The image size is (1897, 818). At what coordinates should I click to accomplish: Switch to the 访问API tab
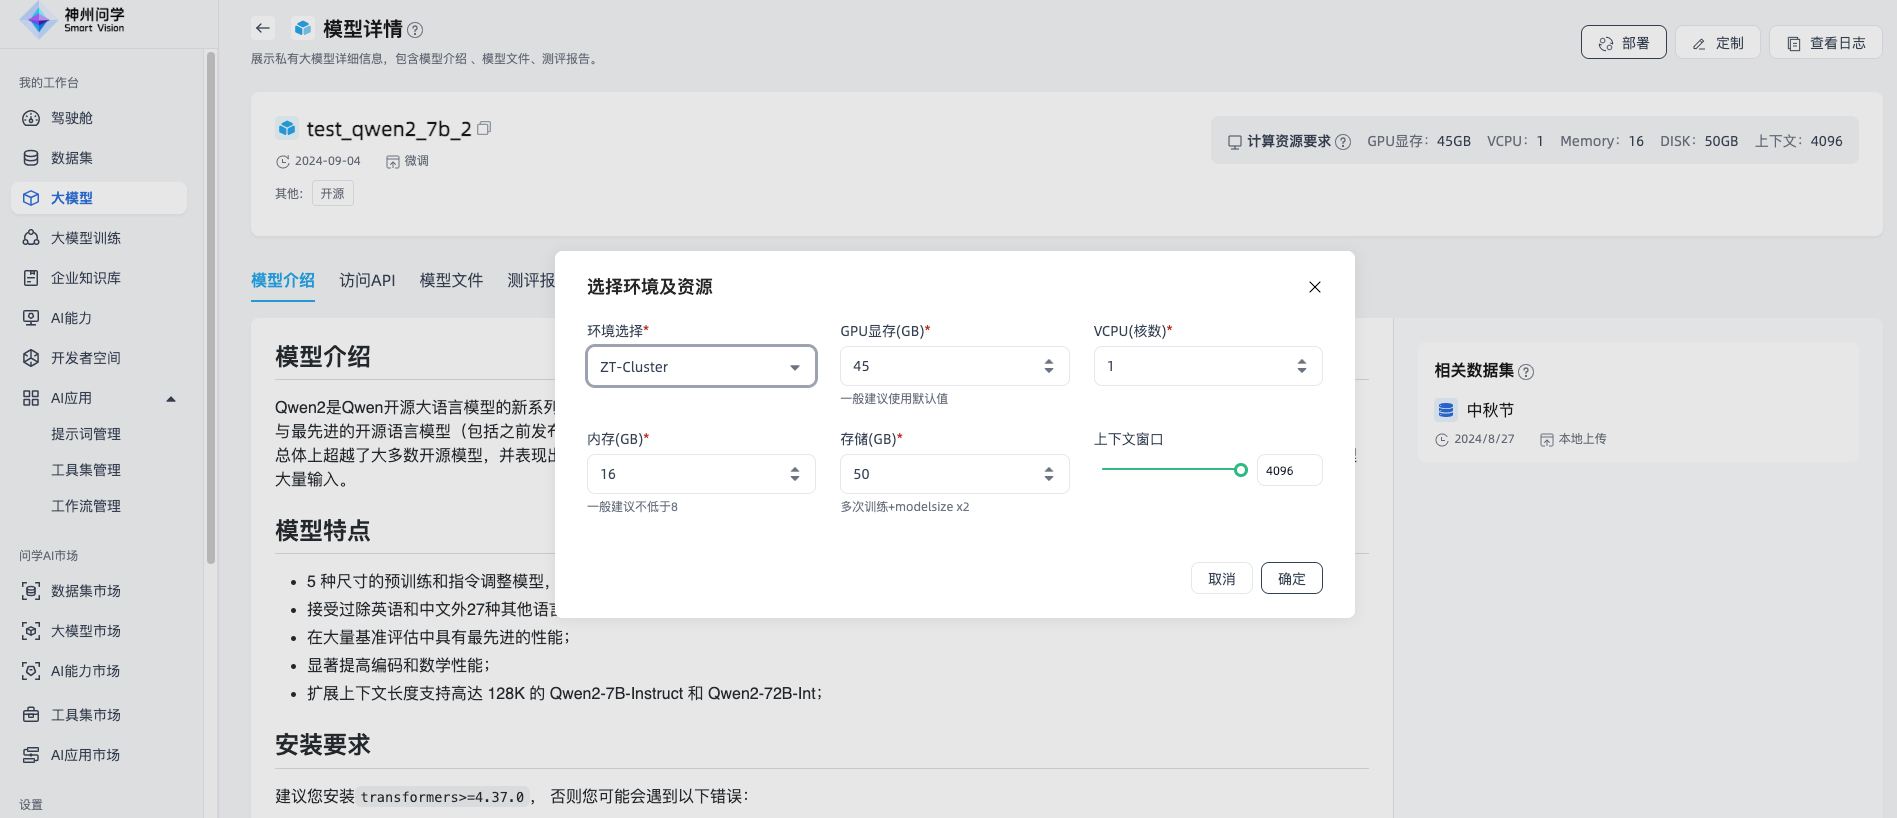pos(367,280)
